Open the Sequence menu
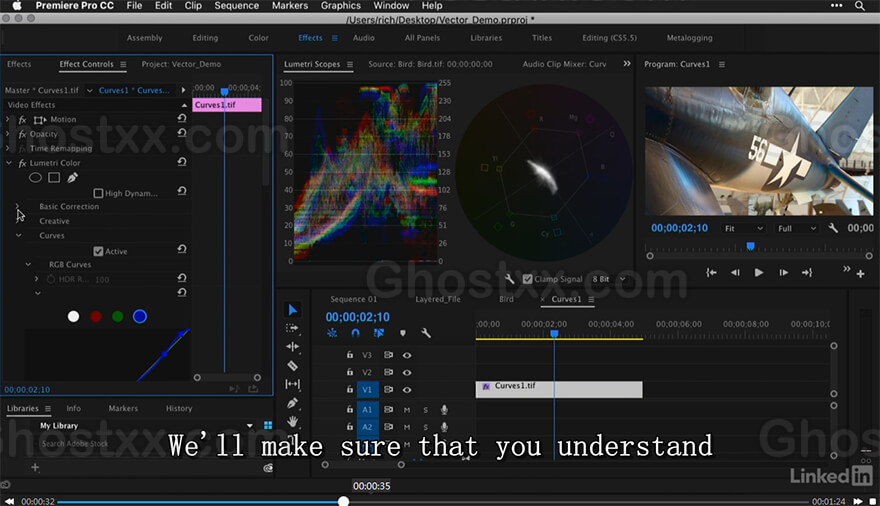The image size is (880, 506). point(236,6)
